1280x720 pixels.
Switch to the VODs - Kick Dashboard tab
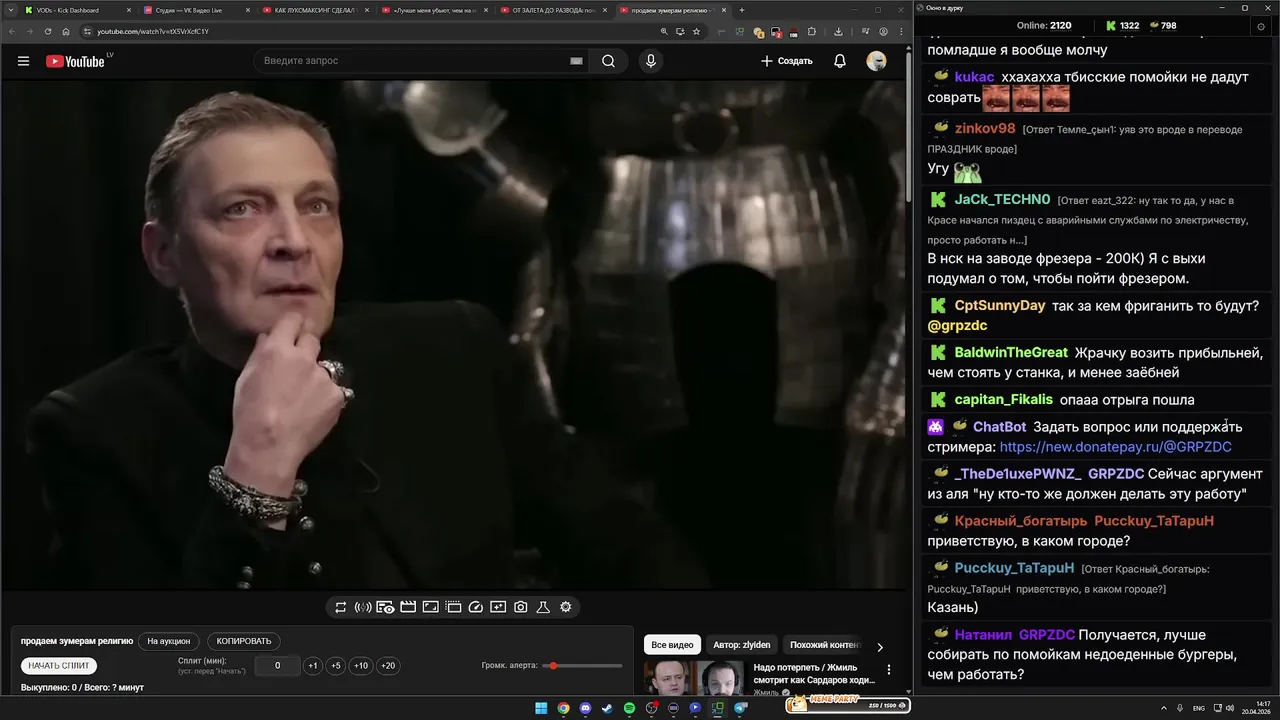75,10
